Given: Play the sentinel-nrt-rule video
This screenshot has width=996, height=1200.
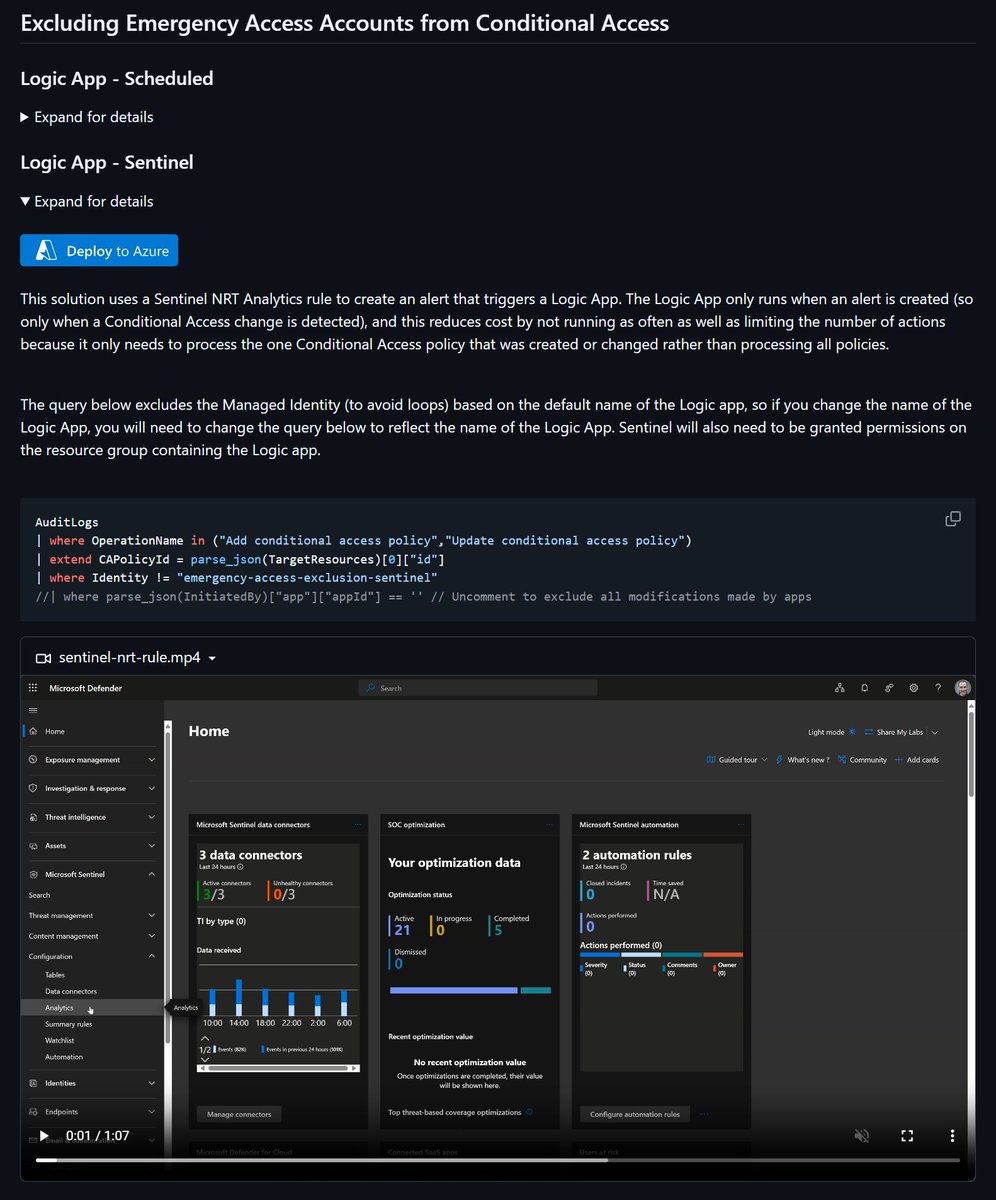Looking at the screenshot, I should coord(43,1136).
